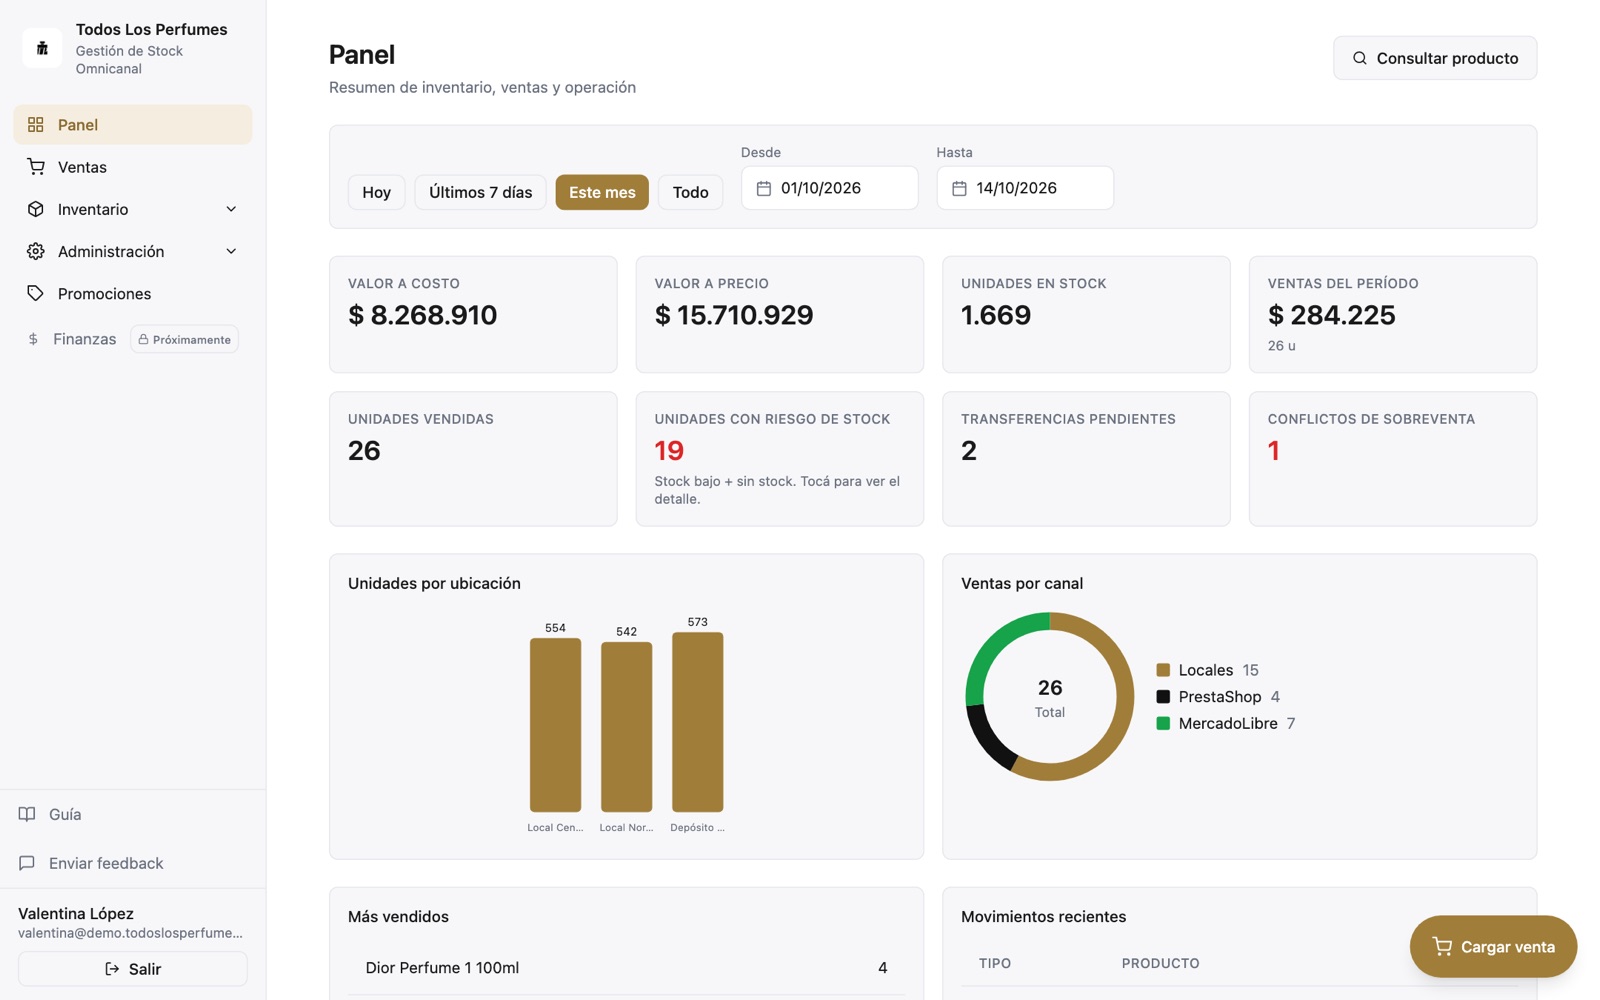Click the Promociones tag icon
The image size is (1600, 1000).
(x=36, y=293)
